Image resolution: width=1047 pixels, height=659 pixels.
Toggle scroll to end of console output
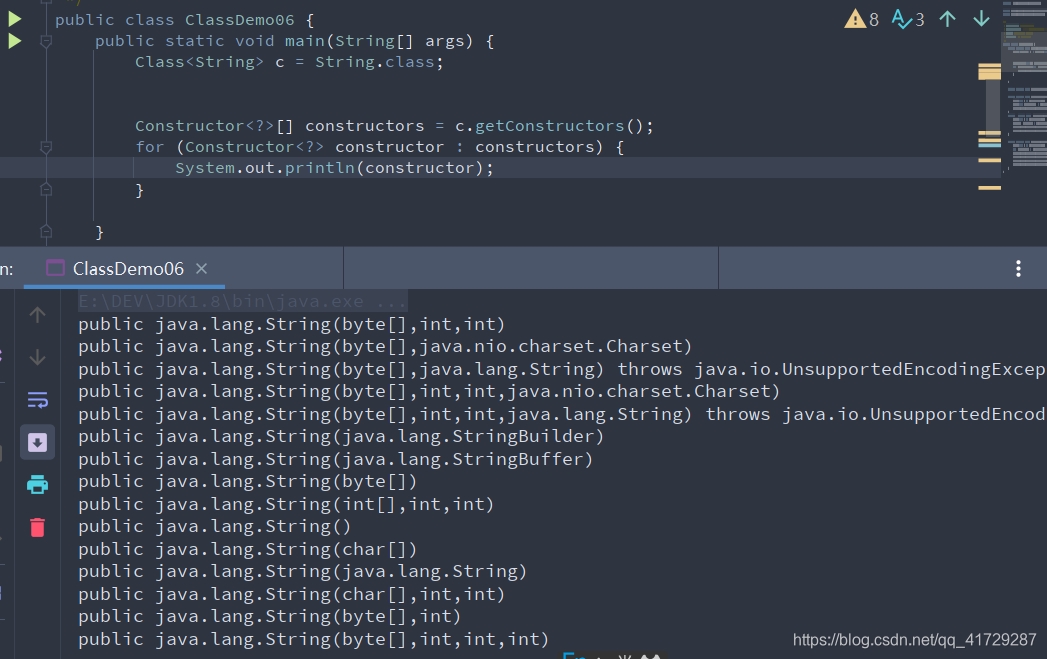tap(37, 442)
